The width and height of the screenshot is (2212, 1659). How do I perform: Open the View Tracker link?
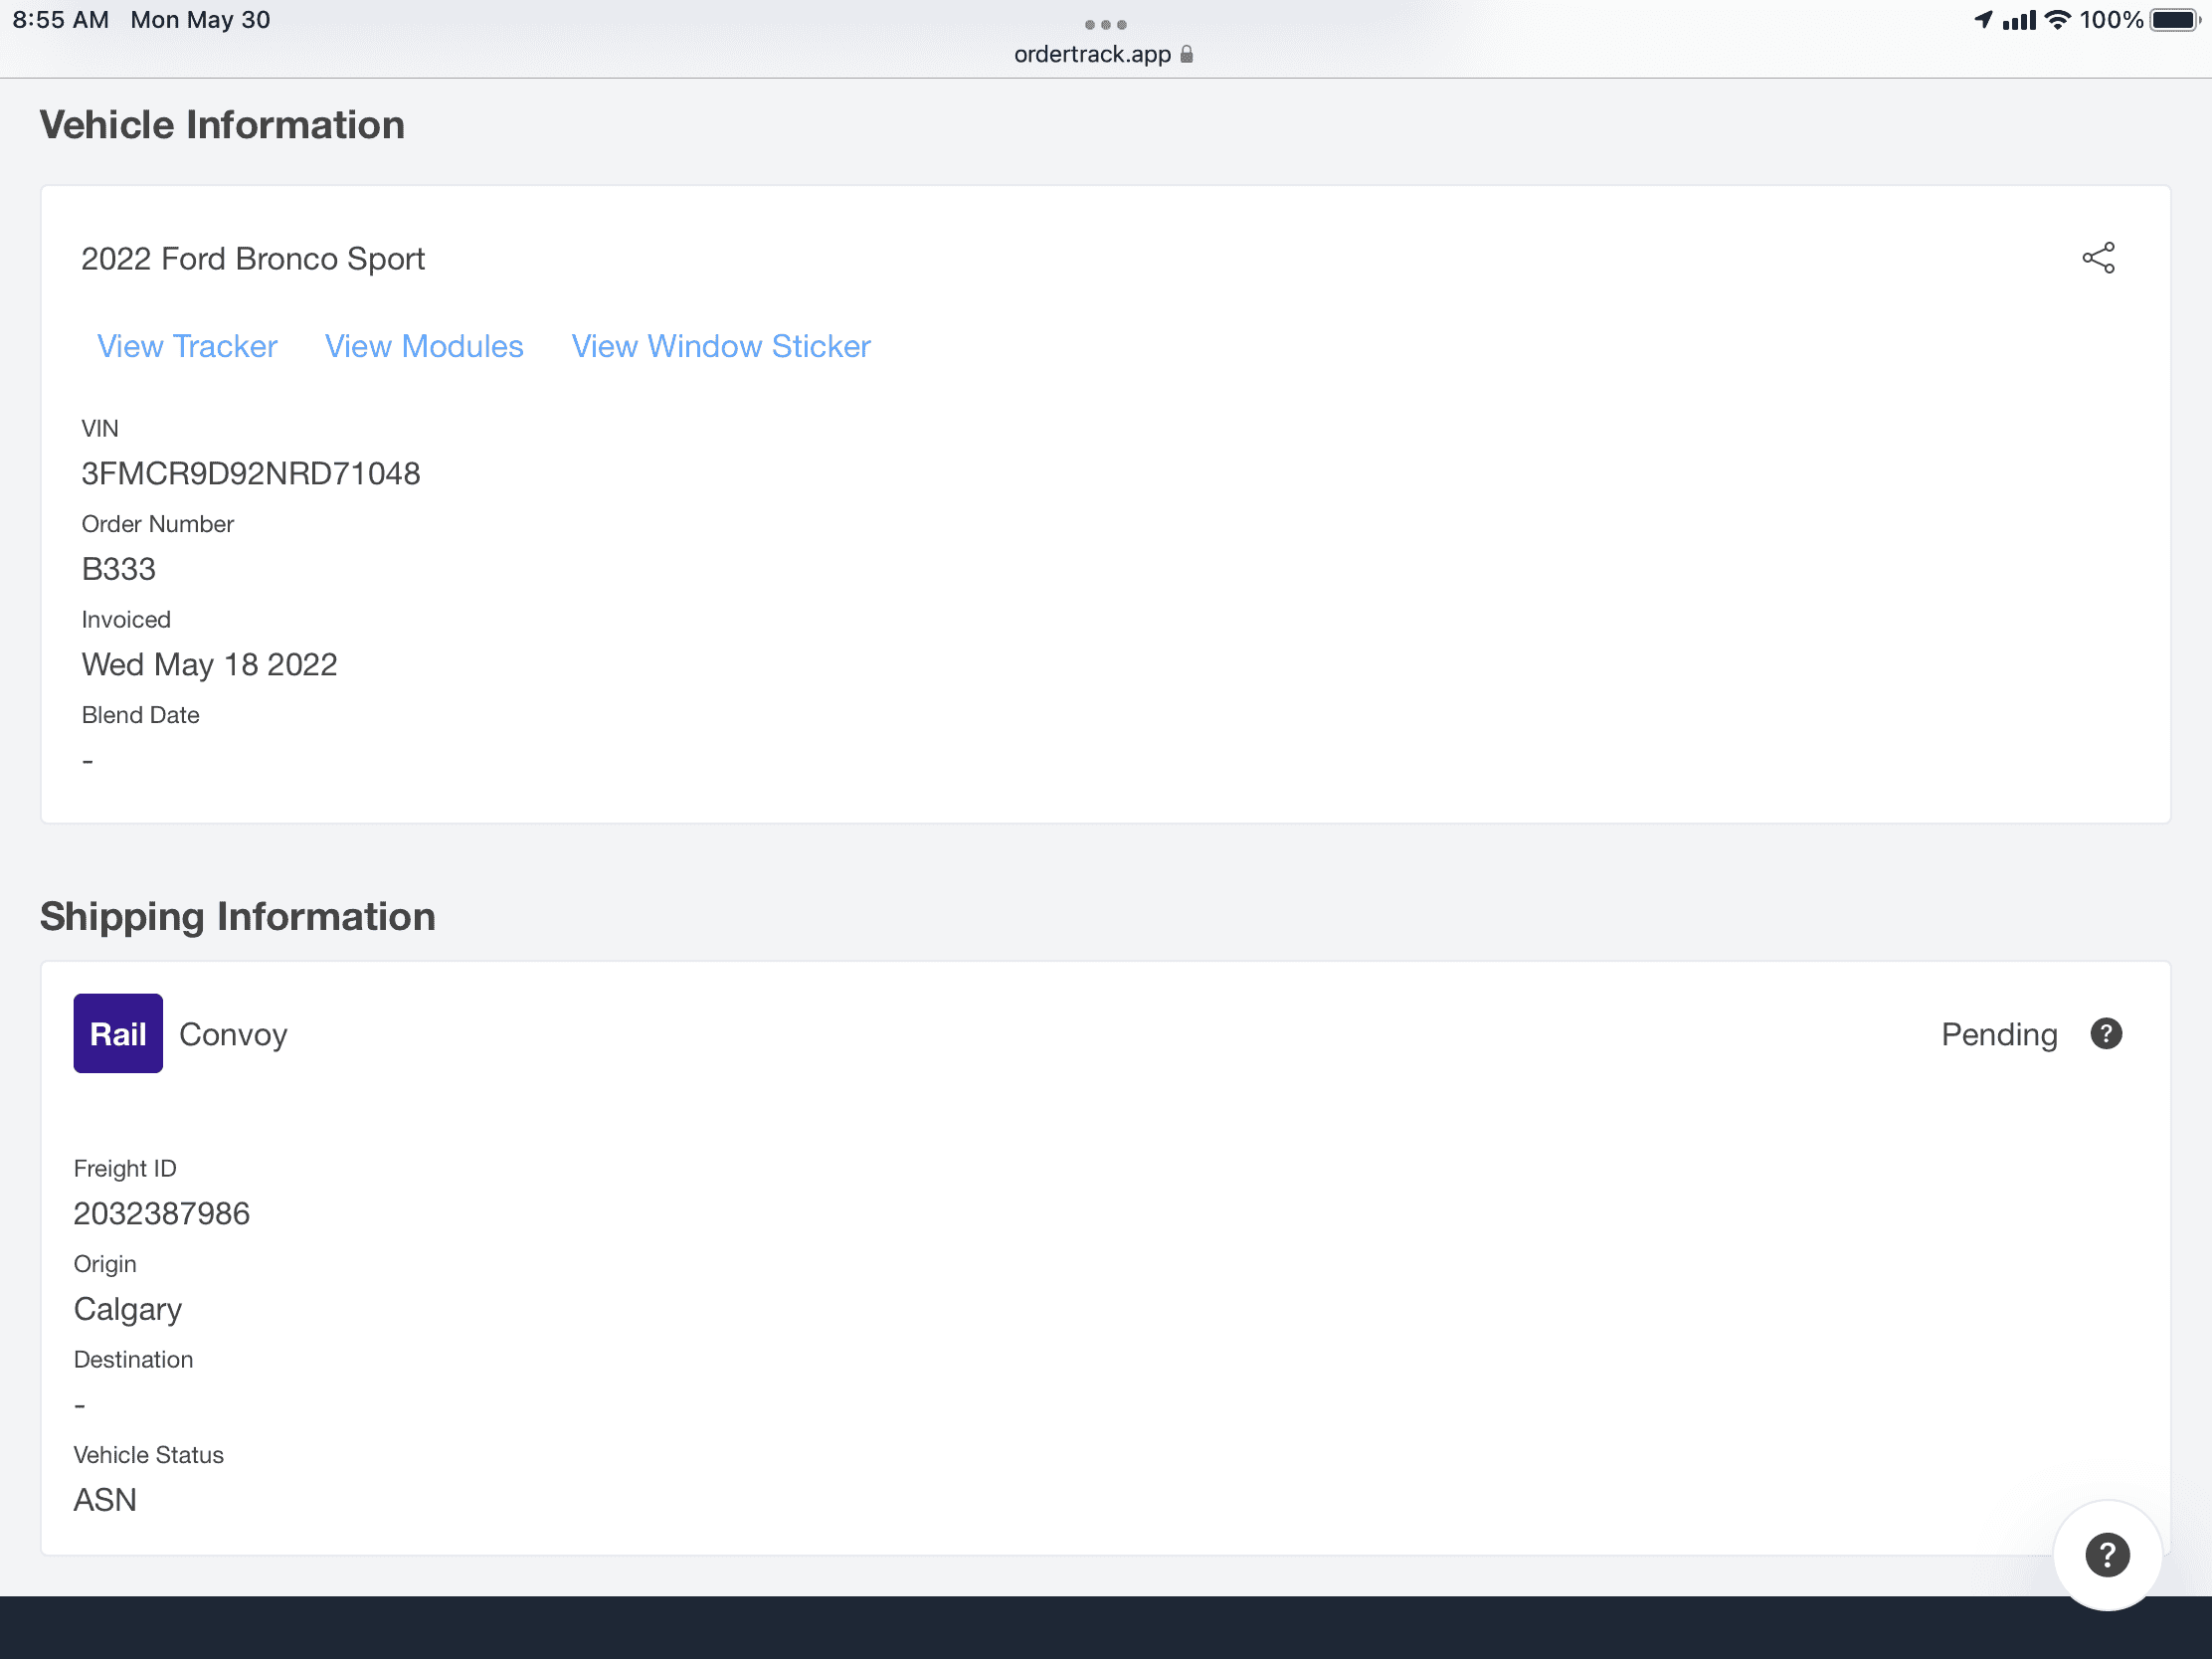pos(187,346)
